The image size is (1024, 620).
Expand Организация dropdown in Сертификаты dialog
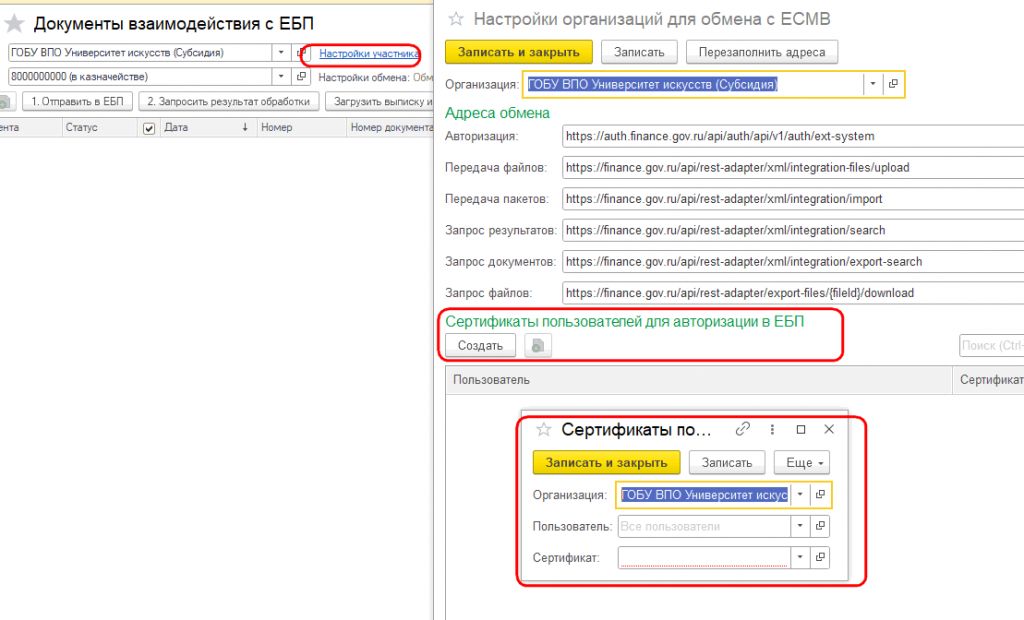coord(800,495)
